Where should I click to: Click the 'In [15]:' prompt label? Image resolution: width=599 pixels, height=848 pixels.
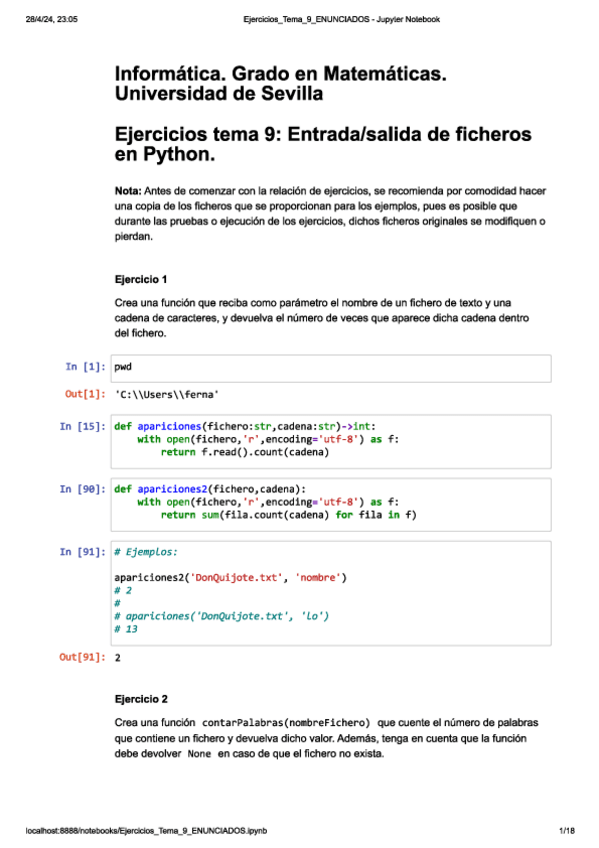coord(83,426)
